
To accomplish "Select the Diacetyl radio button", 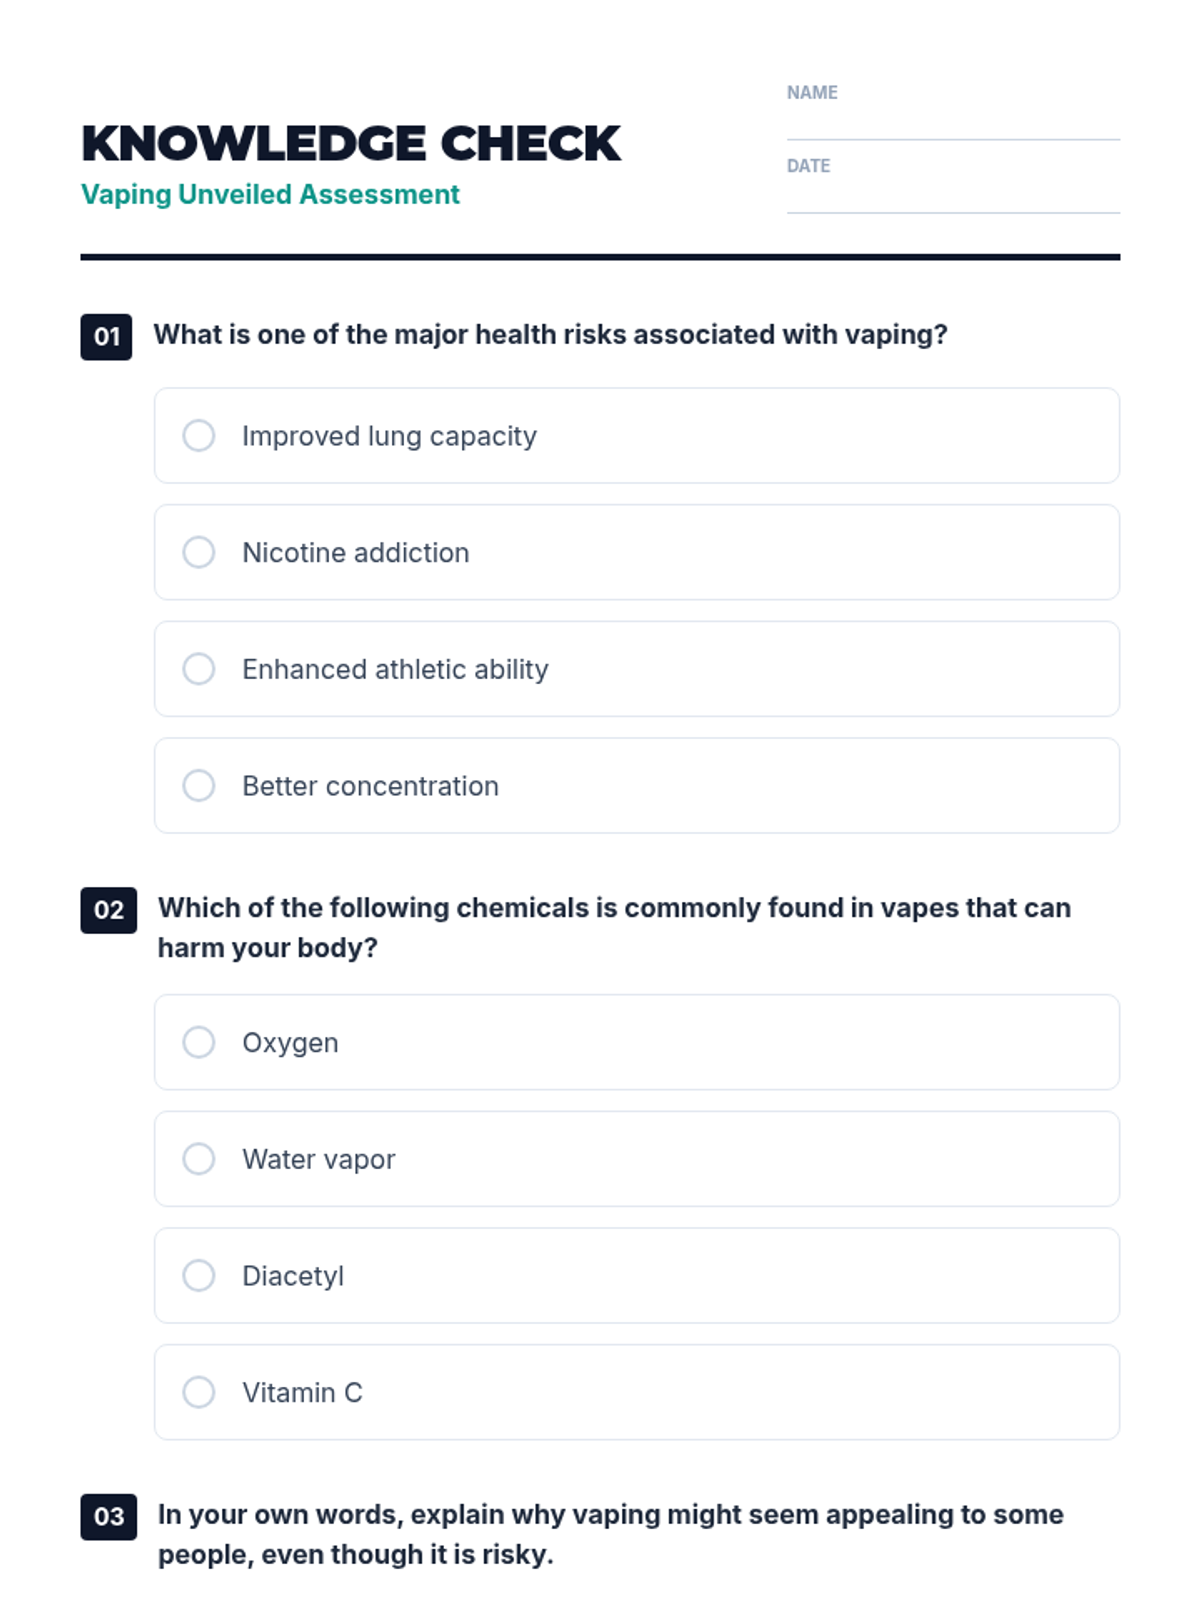I will tap(199, 1276).
